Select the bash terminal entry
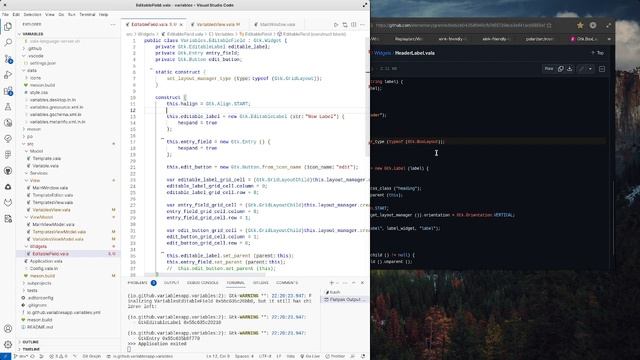Screen dimensions: 640x360 tap(335, 292)
